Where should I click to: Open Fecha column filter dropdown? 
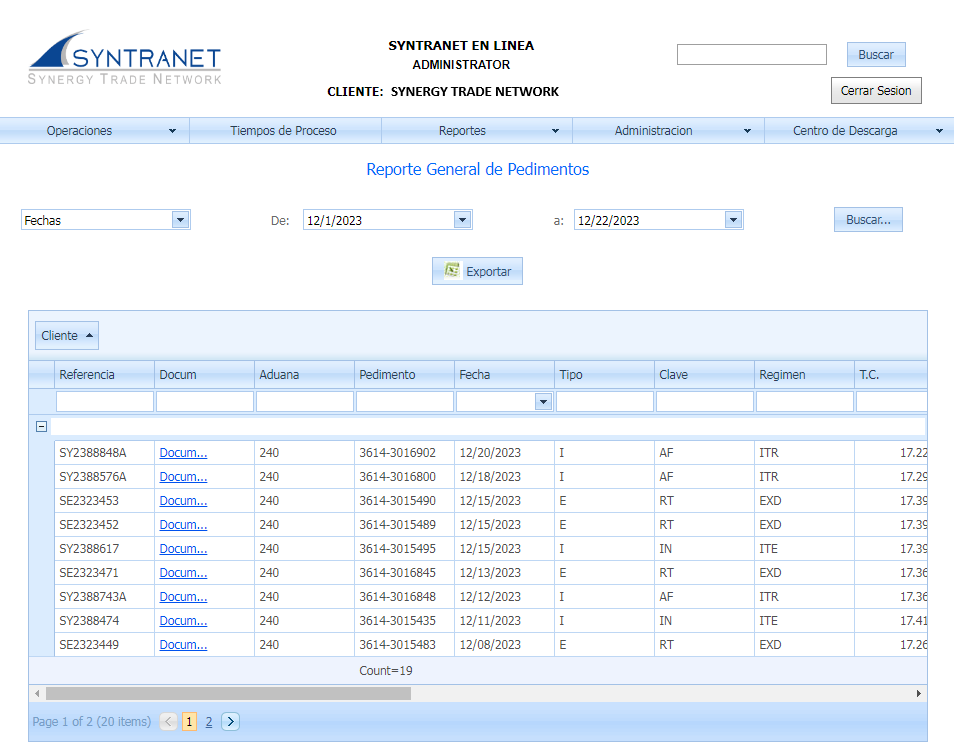click(x=543, y=401)
